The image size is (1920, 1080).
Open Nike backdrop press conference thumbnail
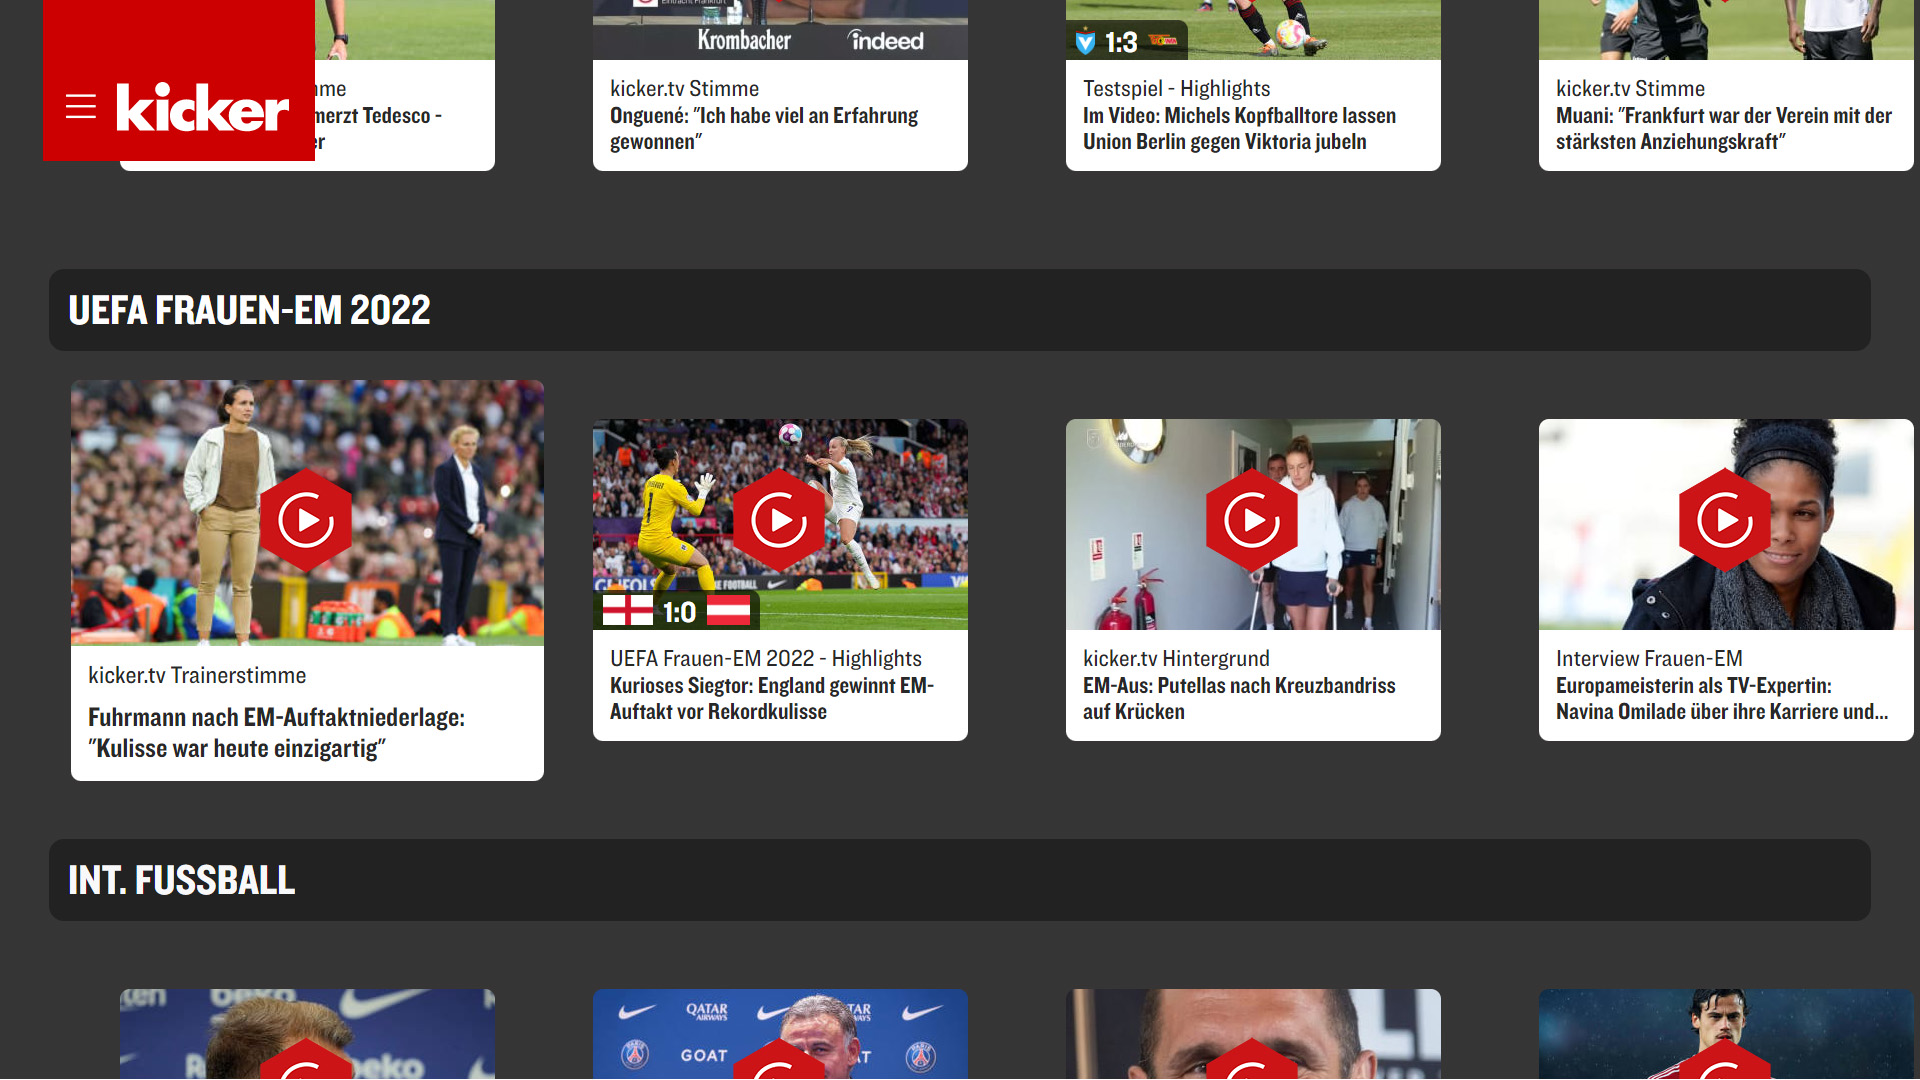click(x=307, y=1034)
